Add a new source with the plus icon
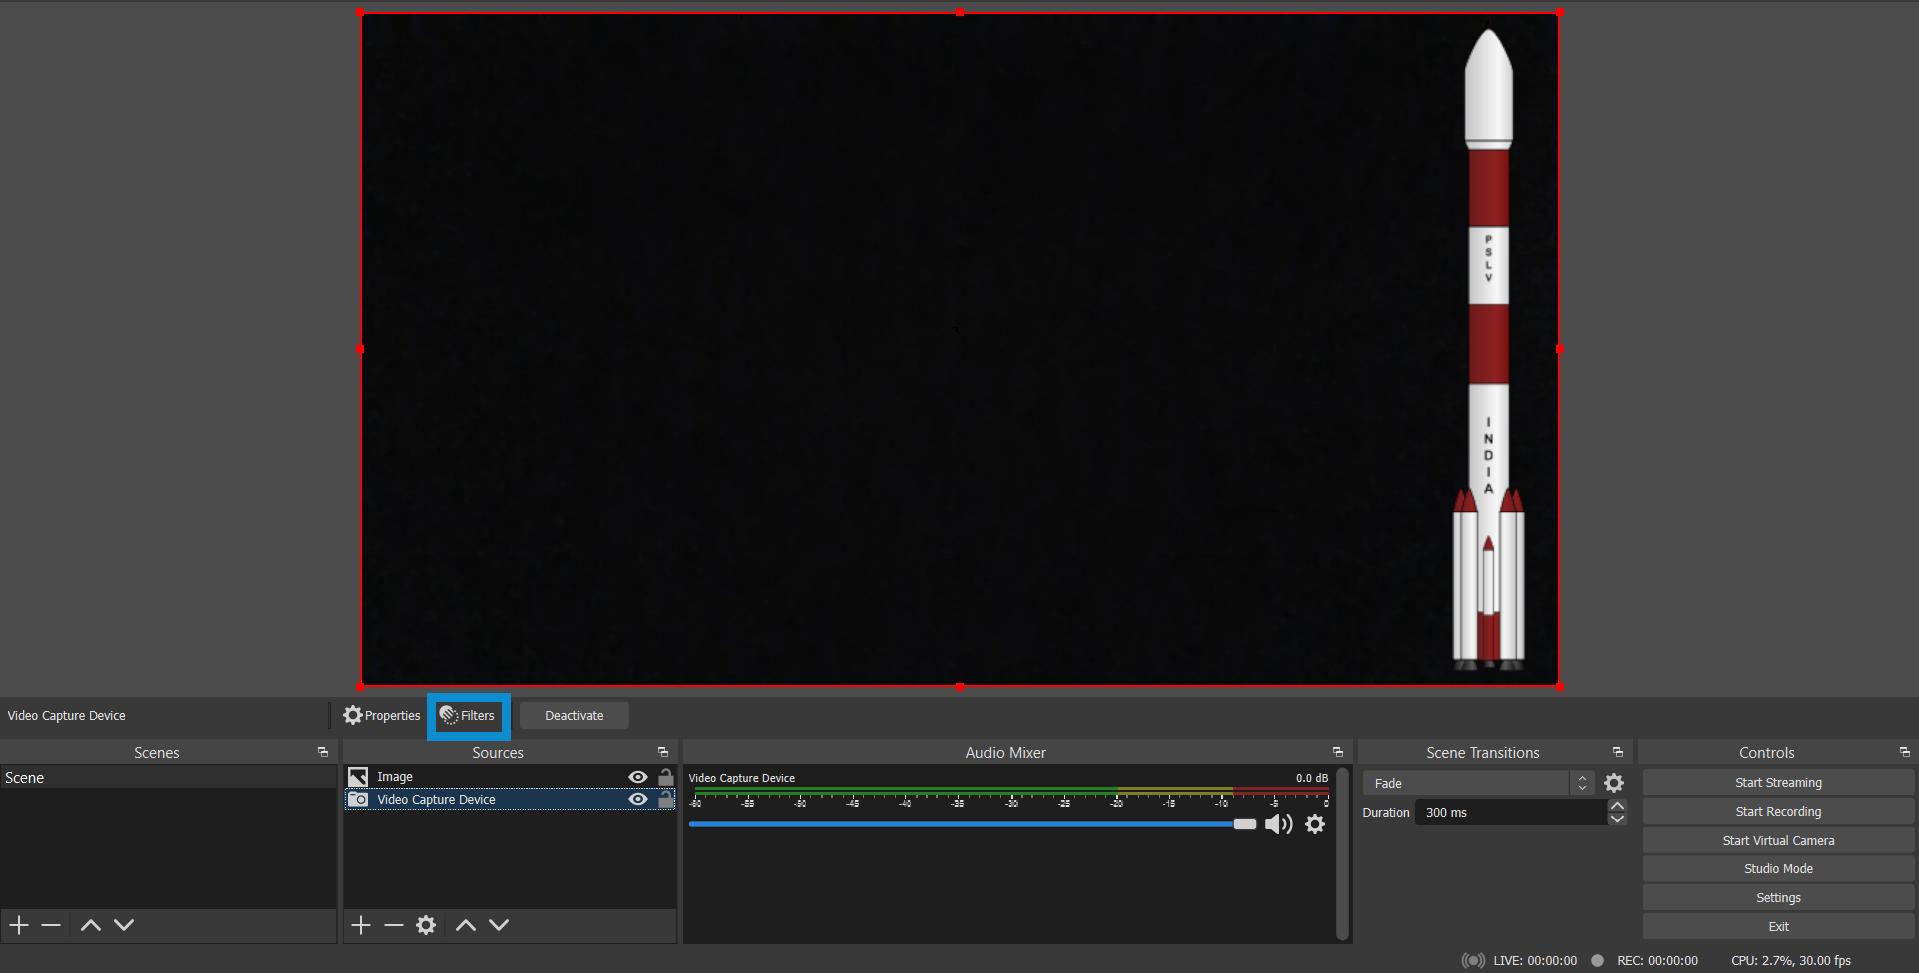The width and height of the screenshot is (1919, 973). 360,925
